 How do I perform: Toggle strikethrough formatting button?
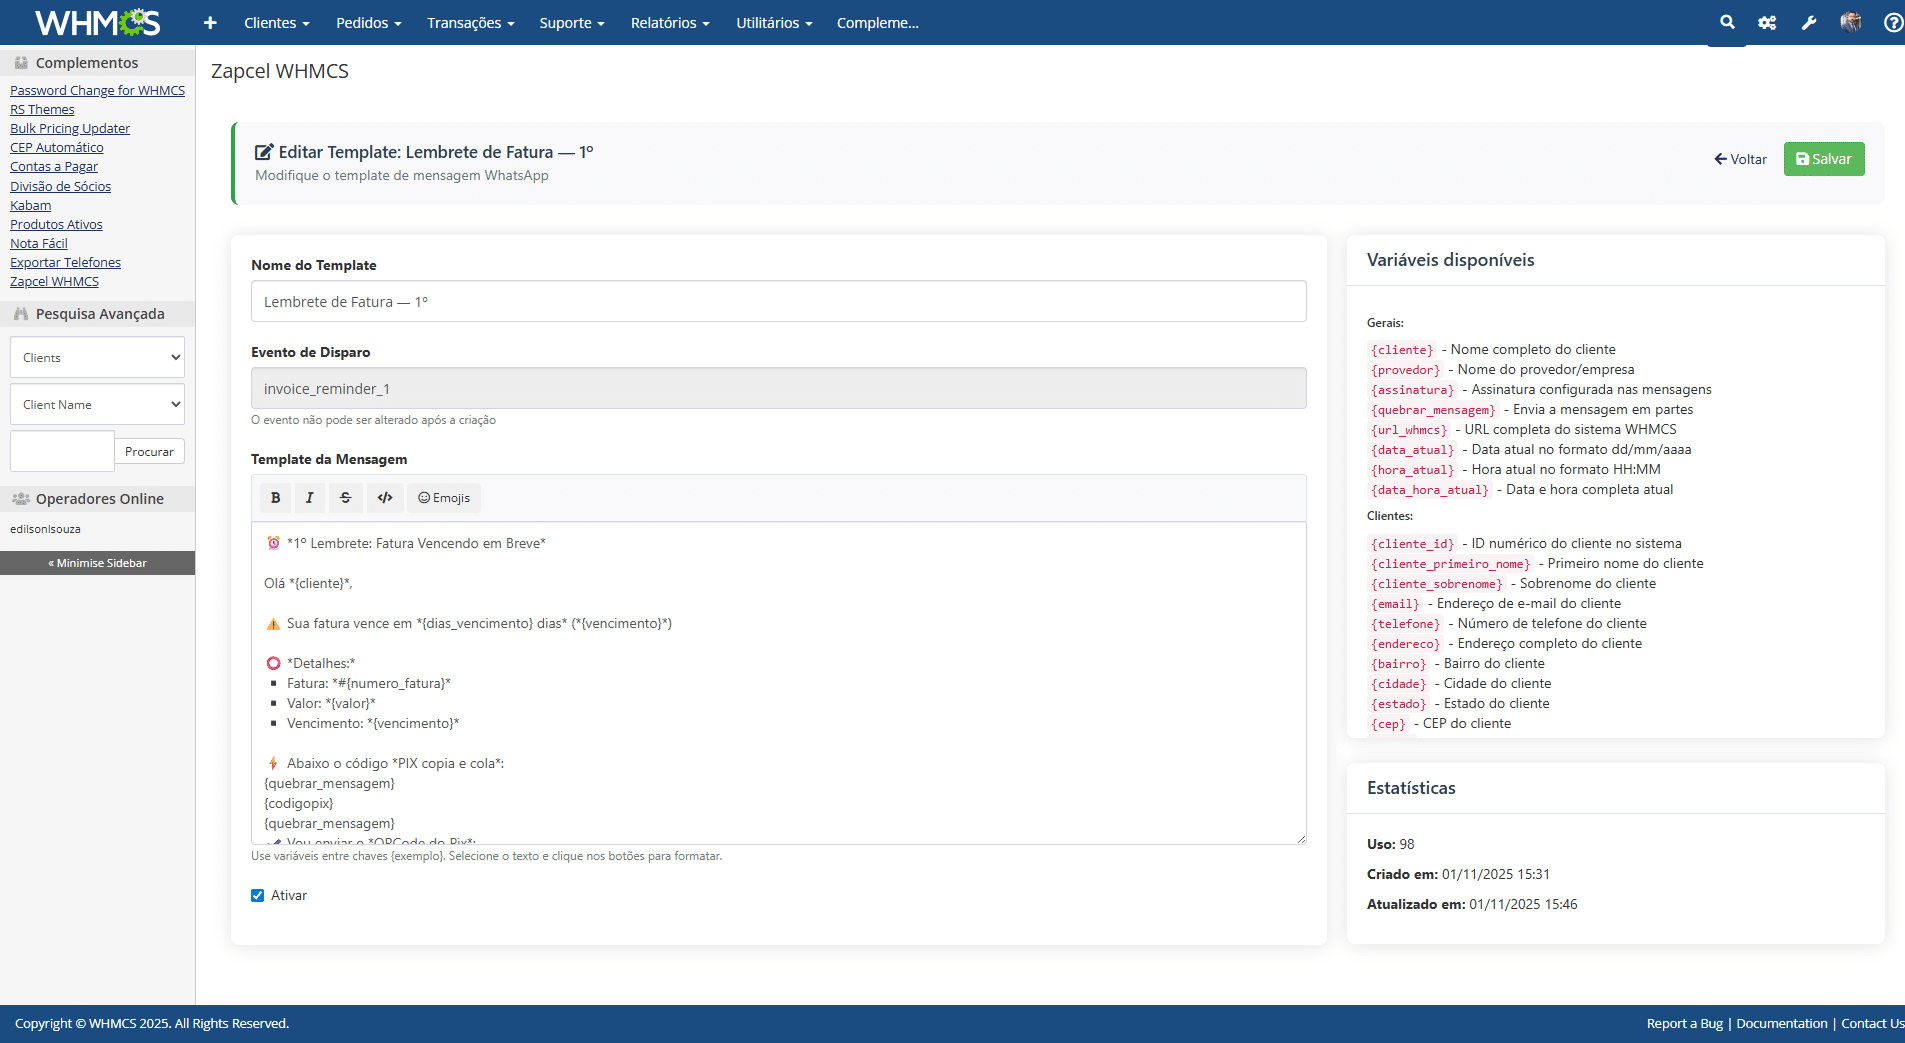(346, 498)
